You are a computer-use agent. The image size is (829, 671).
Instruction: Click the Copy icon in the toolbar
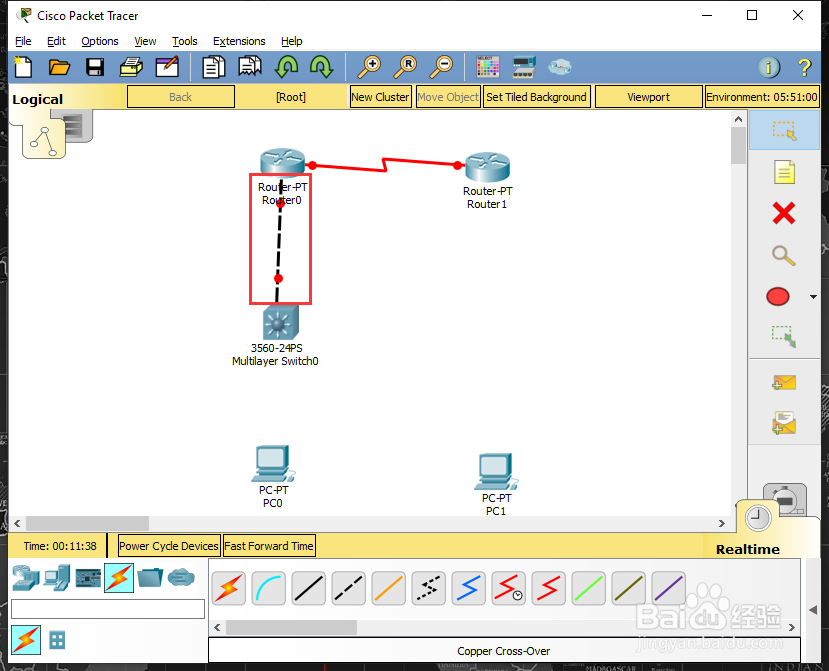(214, 67)
